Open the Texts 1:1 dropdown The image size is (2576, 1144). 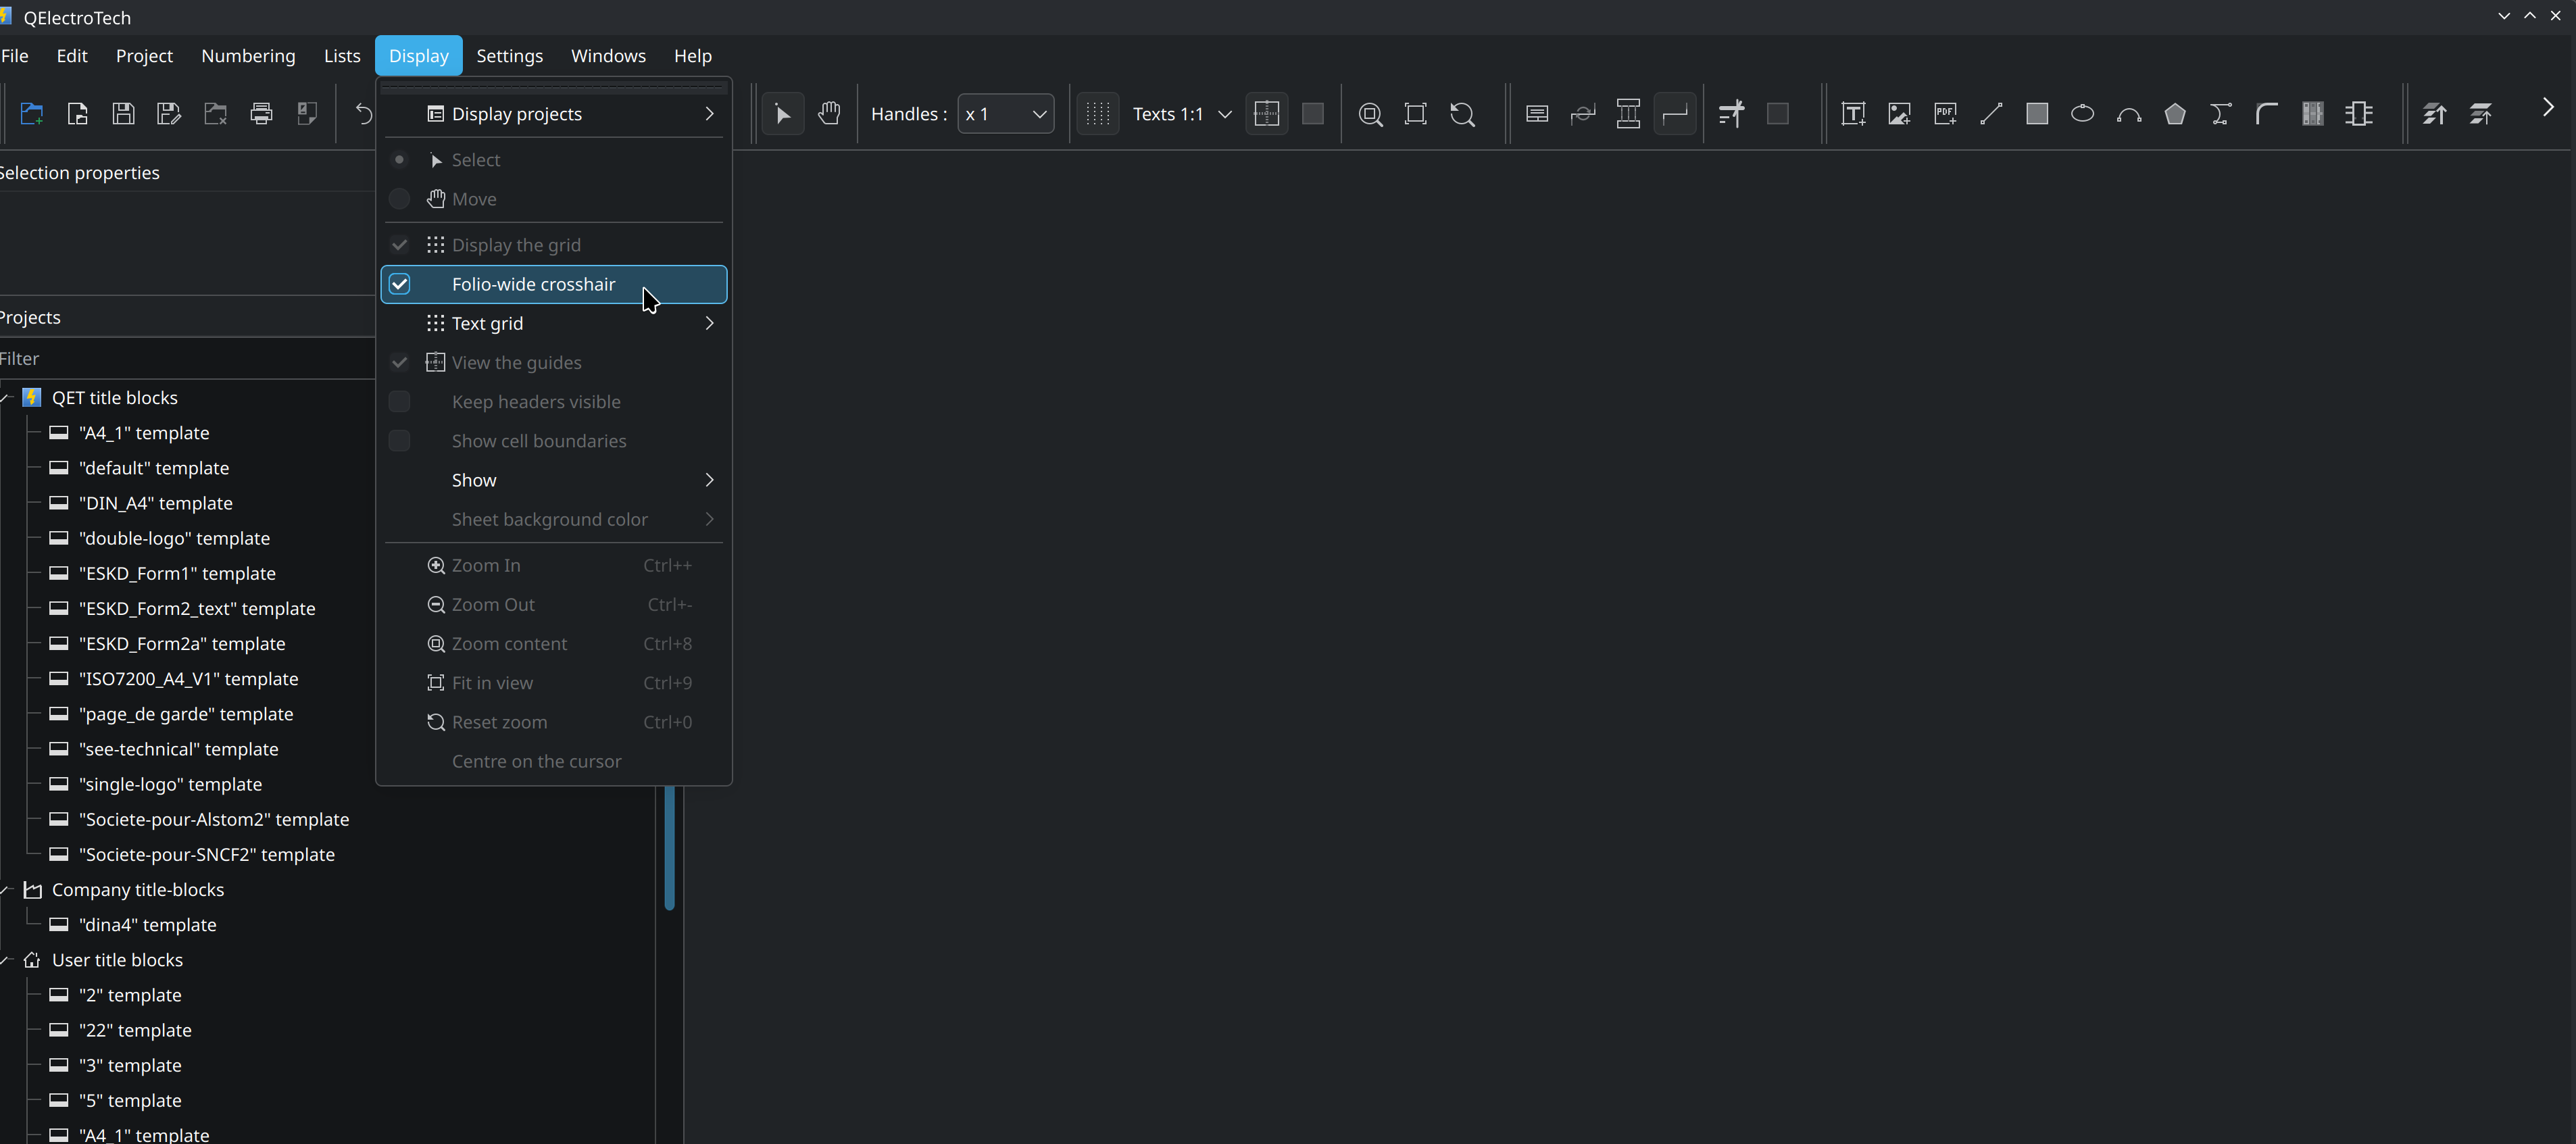(x=1182, y=114)
